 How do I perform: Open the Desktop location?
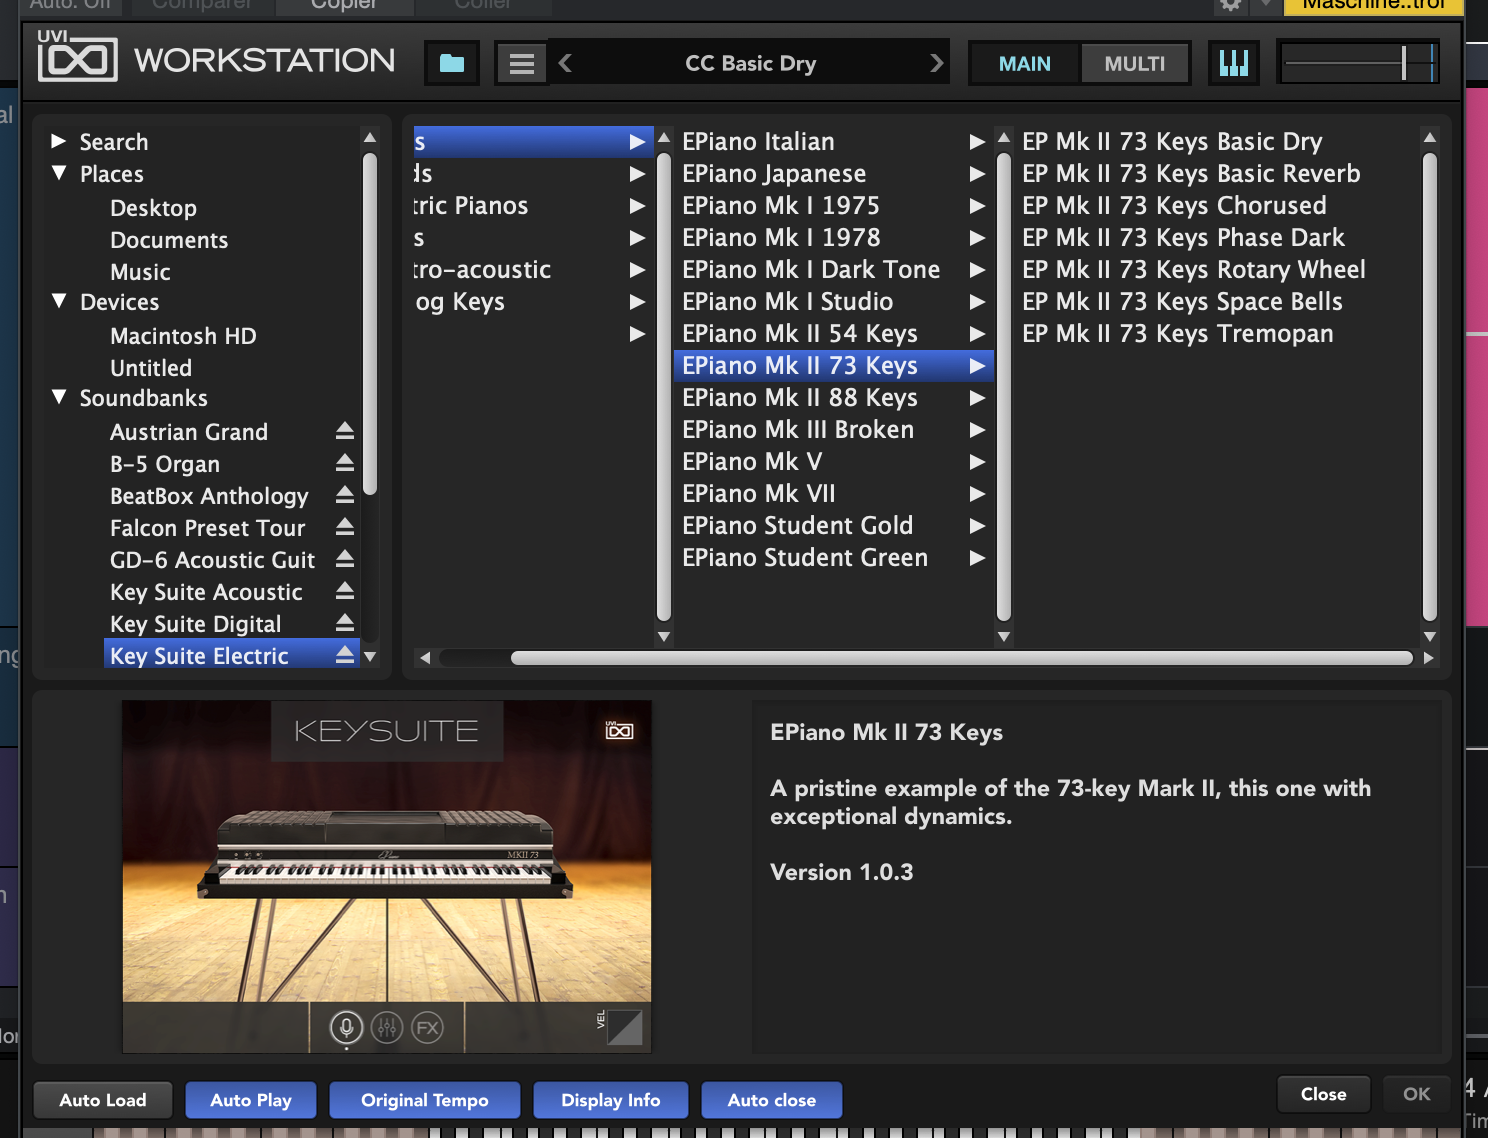(153, 208)
